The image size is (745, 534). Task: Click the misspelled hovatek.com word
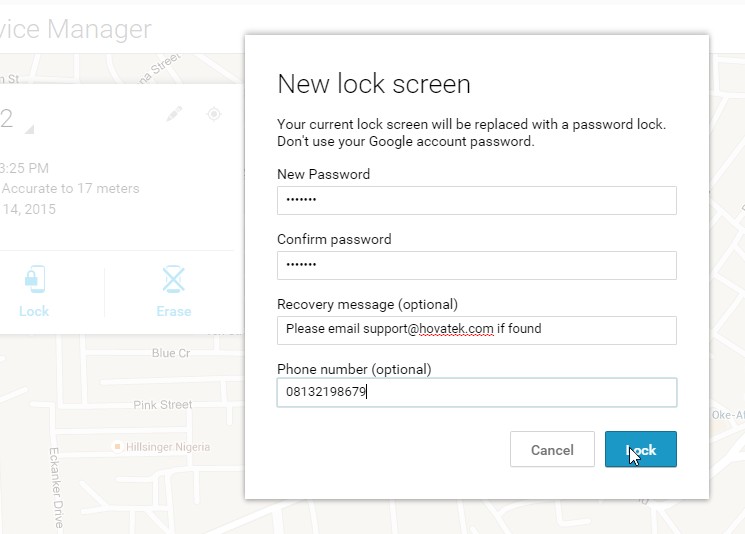456,329
